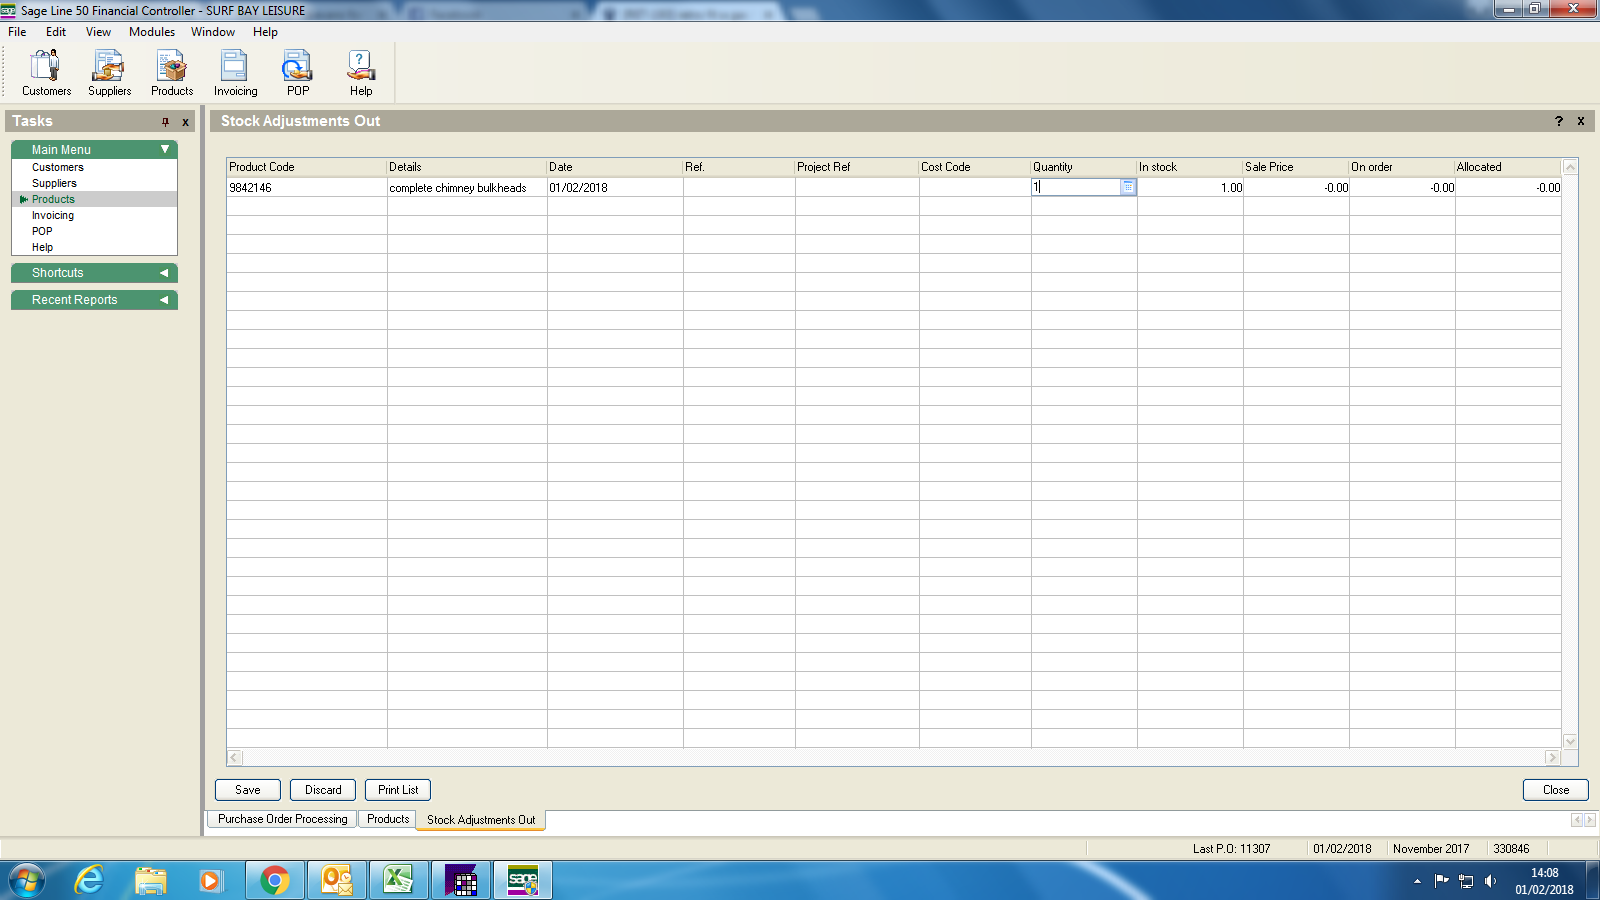Screen dimensions: 1600x900
Task: Pin the Tasks panel
Action: (166, 122)
